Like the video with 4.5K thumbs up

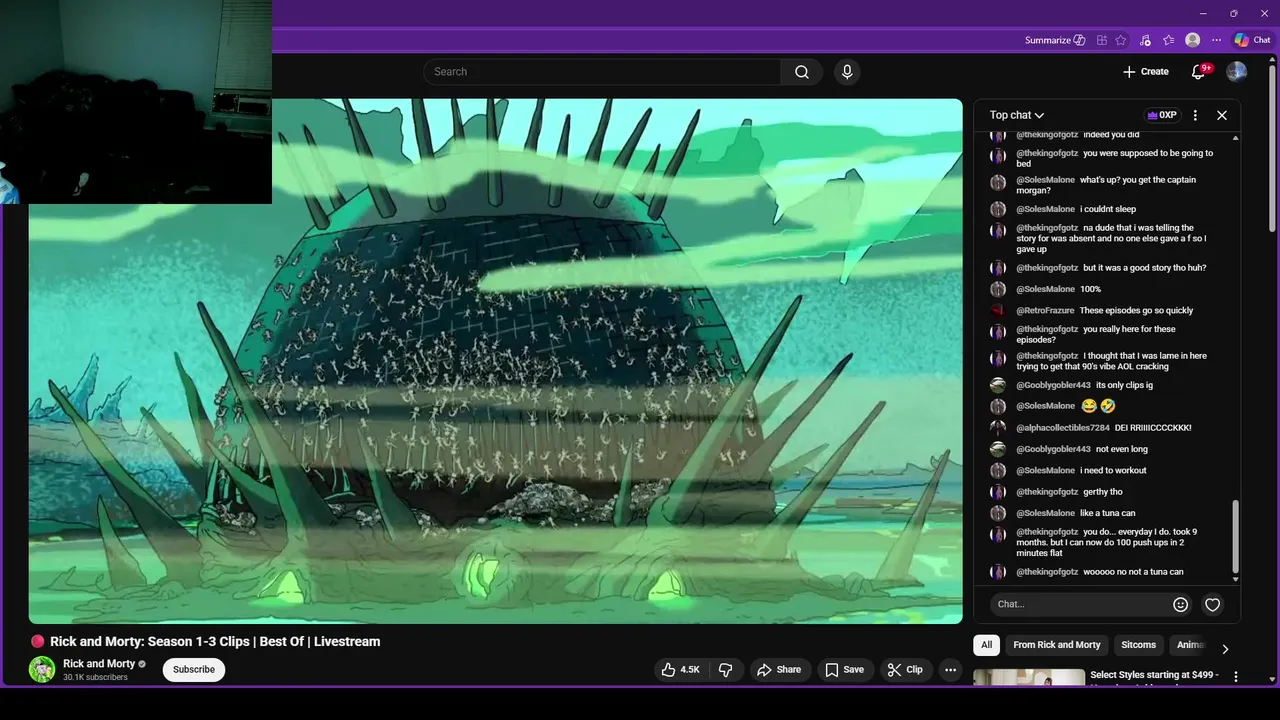[x=680, y=670]
